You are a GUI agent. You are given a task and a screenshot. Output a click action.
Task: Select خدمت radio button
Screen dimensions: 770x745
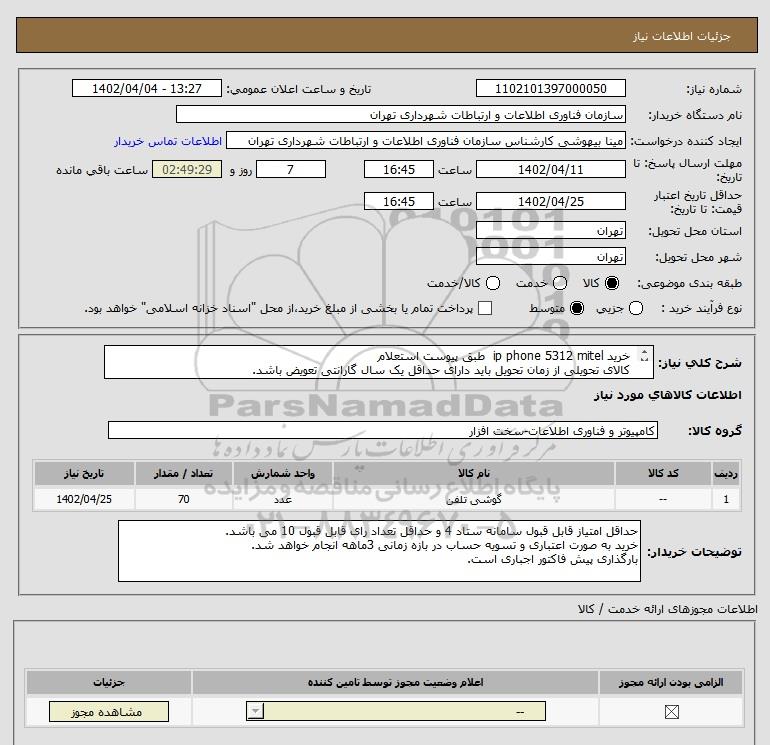point(560,283)
